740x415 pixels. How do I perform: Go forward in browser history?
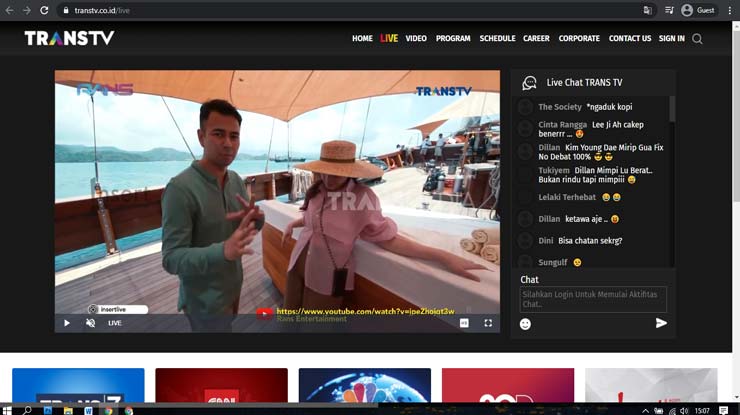click(x=27, y=10)
